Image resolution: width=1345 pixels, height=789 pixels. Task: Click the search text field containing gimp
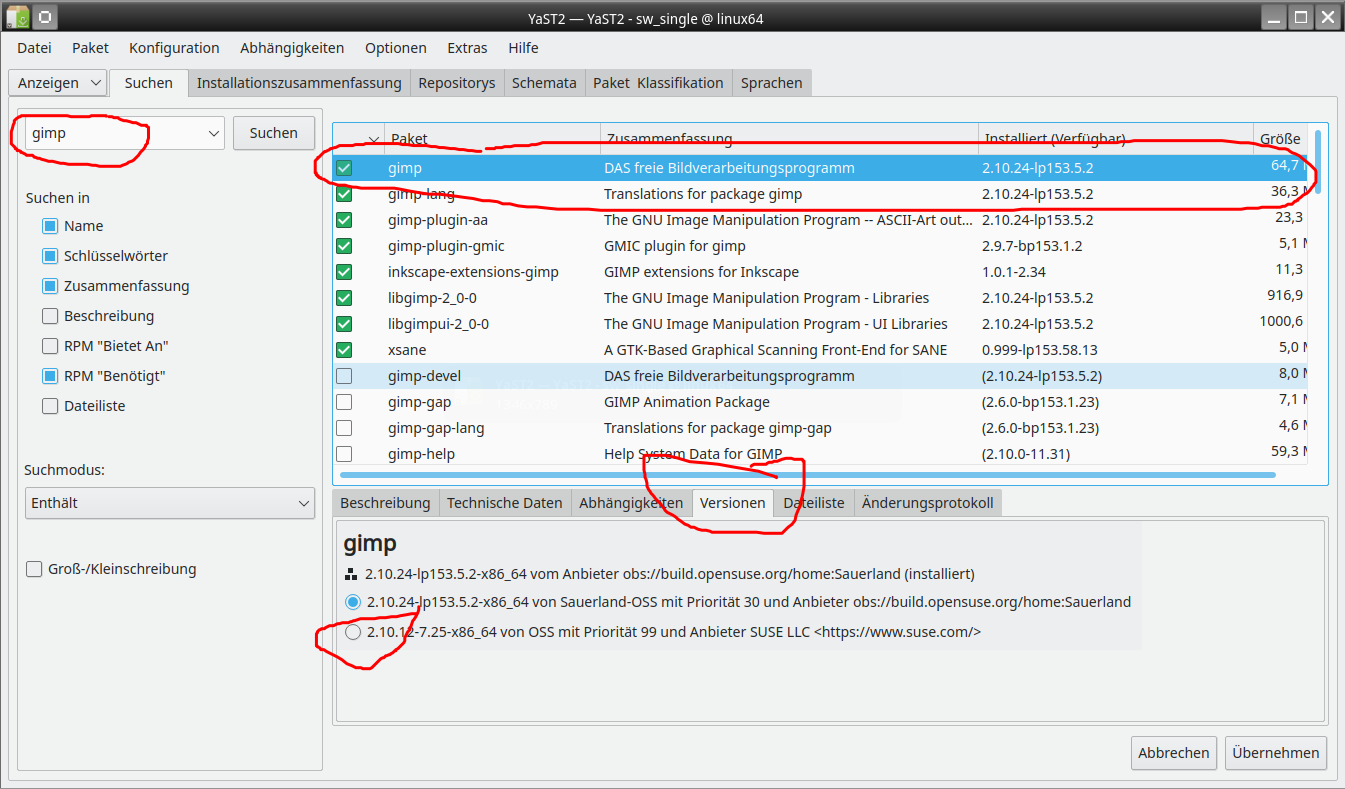[x=113, y=133]
